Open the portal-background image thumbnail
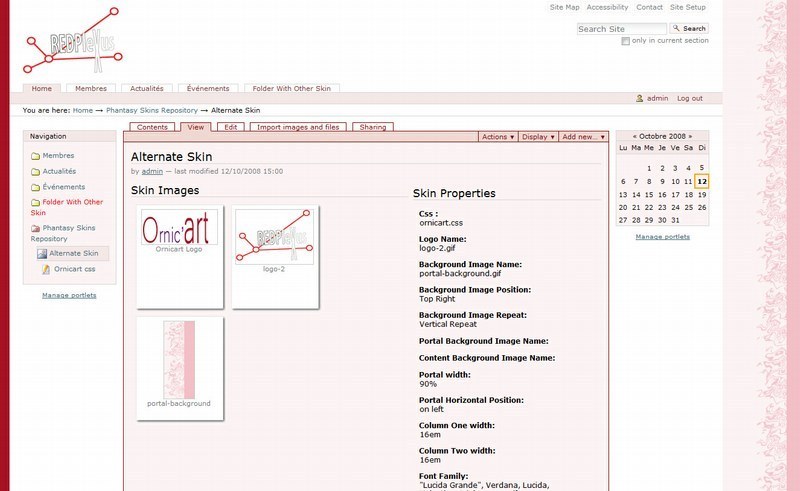800x491 pixels. click(x=179, y=362)
